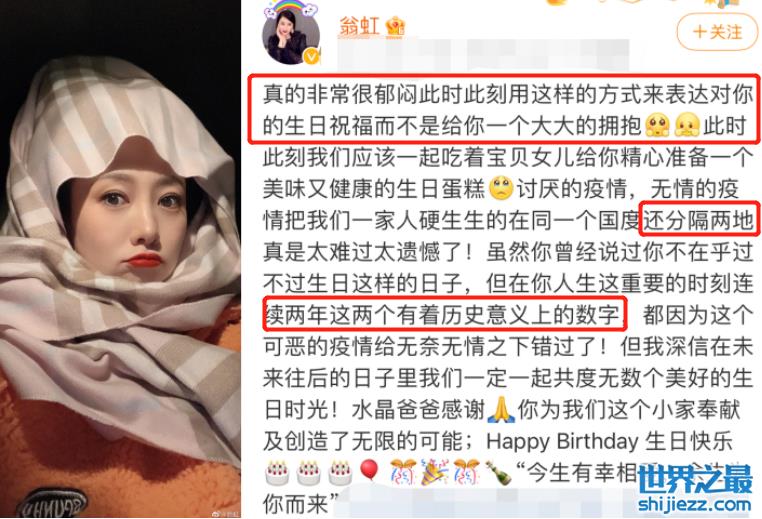Click the round profile avatar picture
The height and width of the screenshot is (519, 762).
(291, 37)
